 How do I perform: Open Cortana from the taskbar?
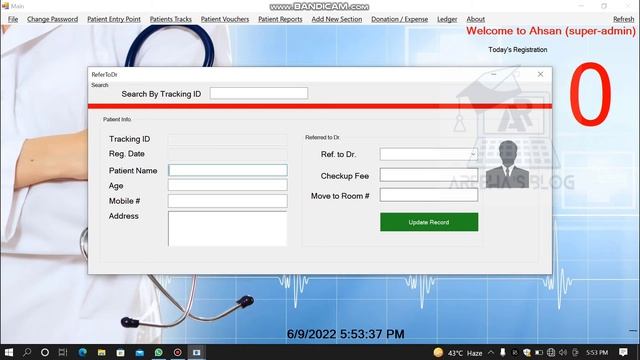coord(45,352)
